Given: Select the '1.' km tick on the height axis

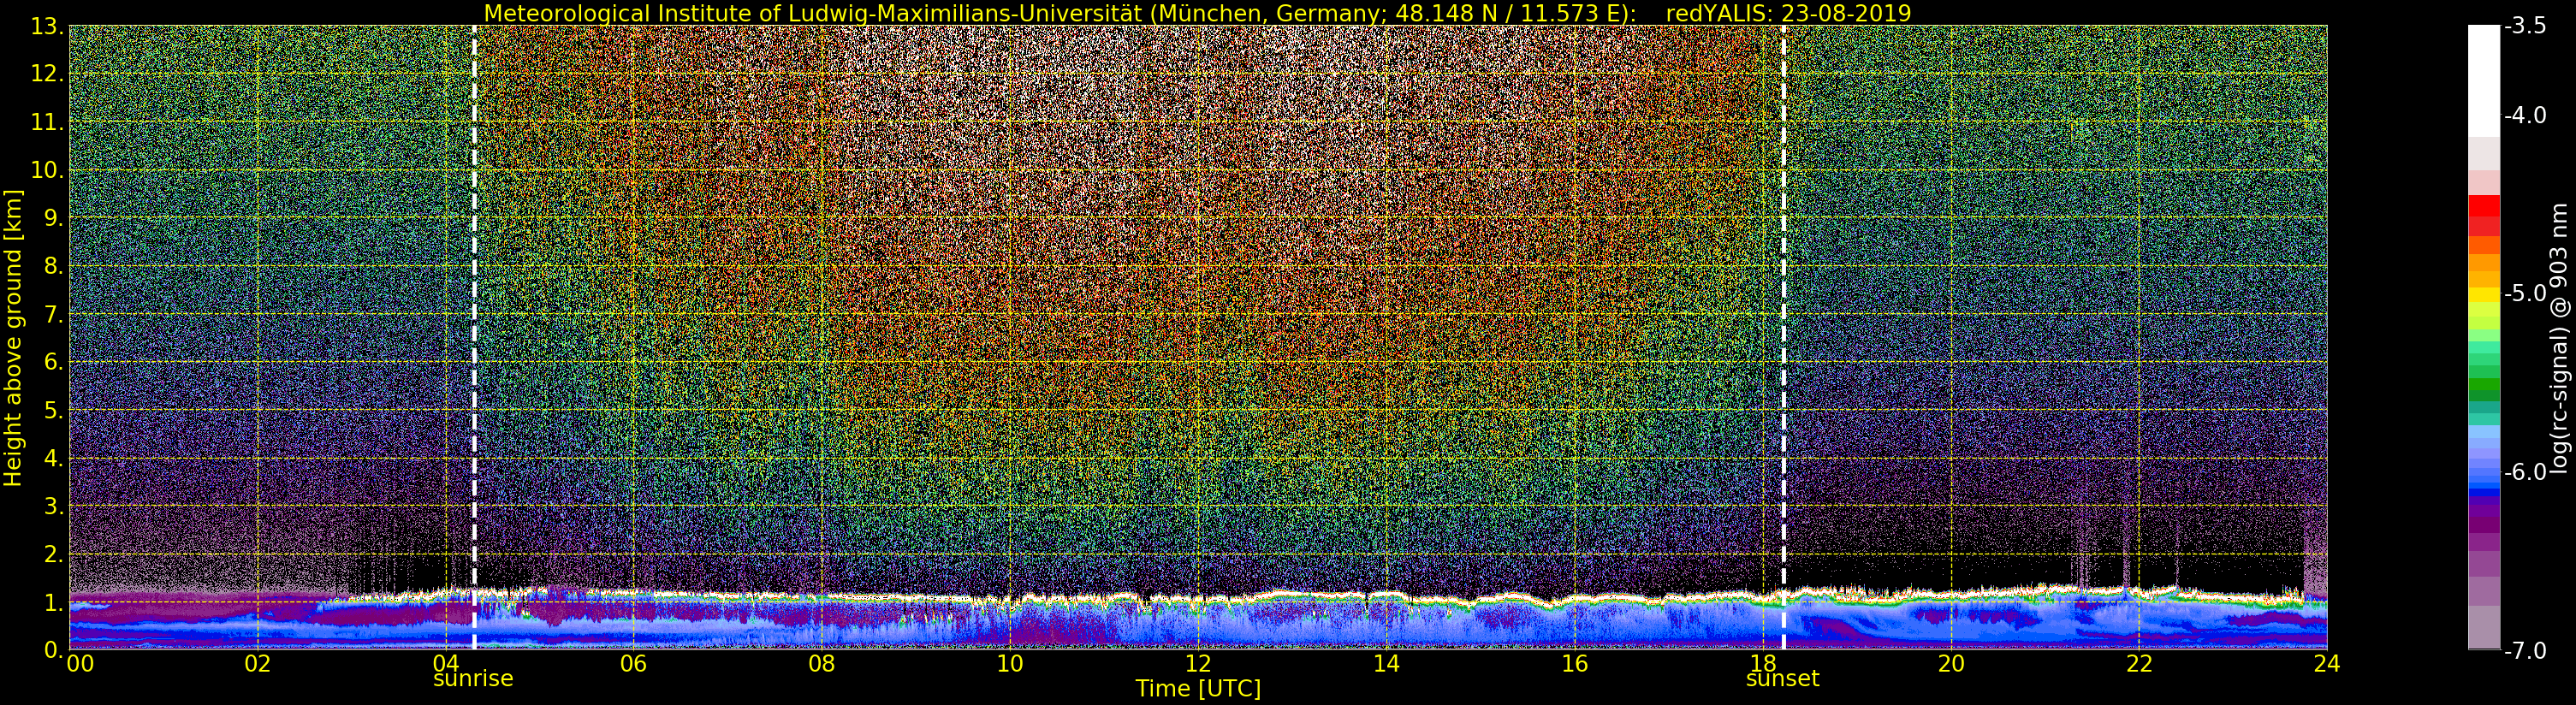Looking at the screenshot, I should point(54,602).
